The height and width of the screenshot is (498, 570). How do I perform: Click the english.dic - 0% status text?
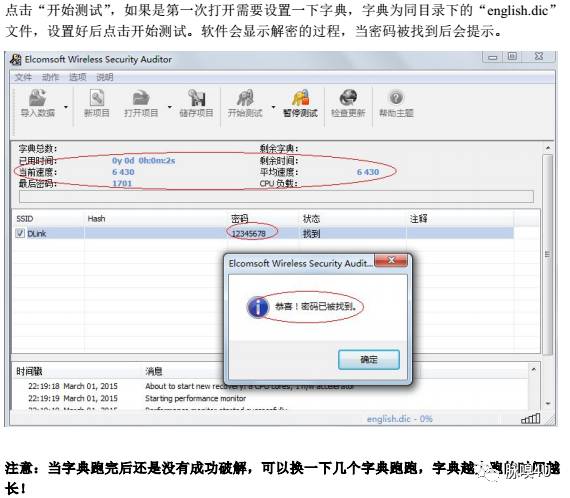click(400, 419)
